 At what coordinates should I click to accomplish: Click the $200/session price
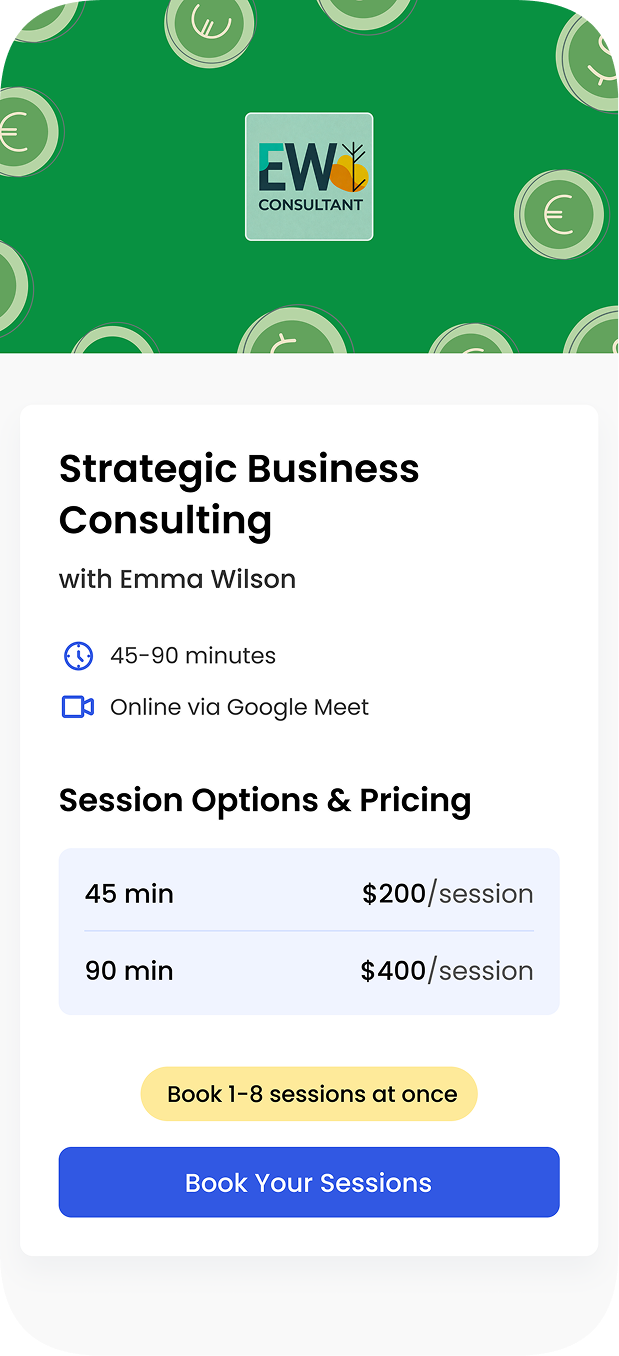(447, 893)
